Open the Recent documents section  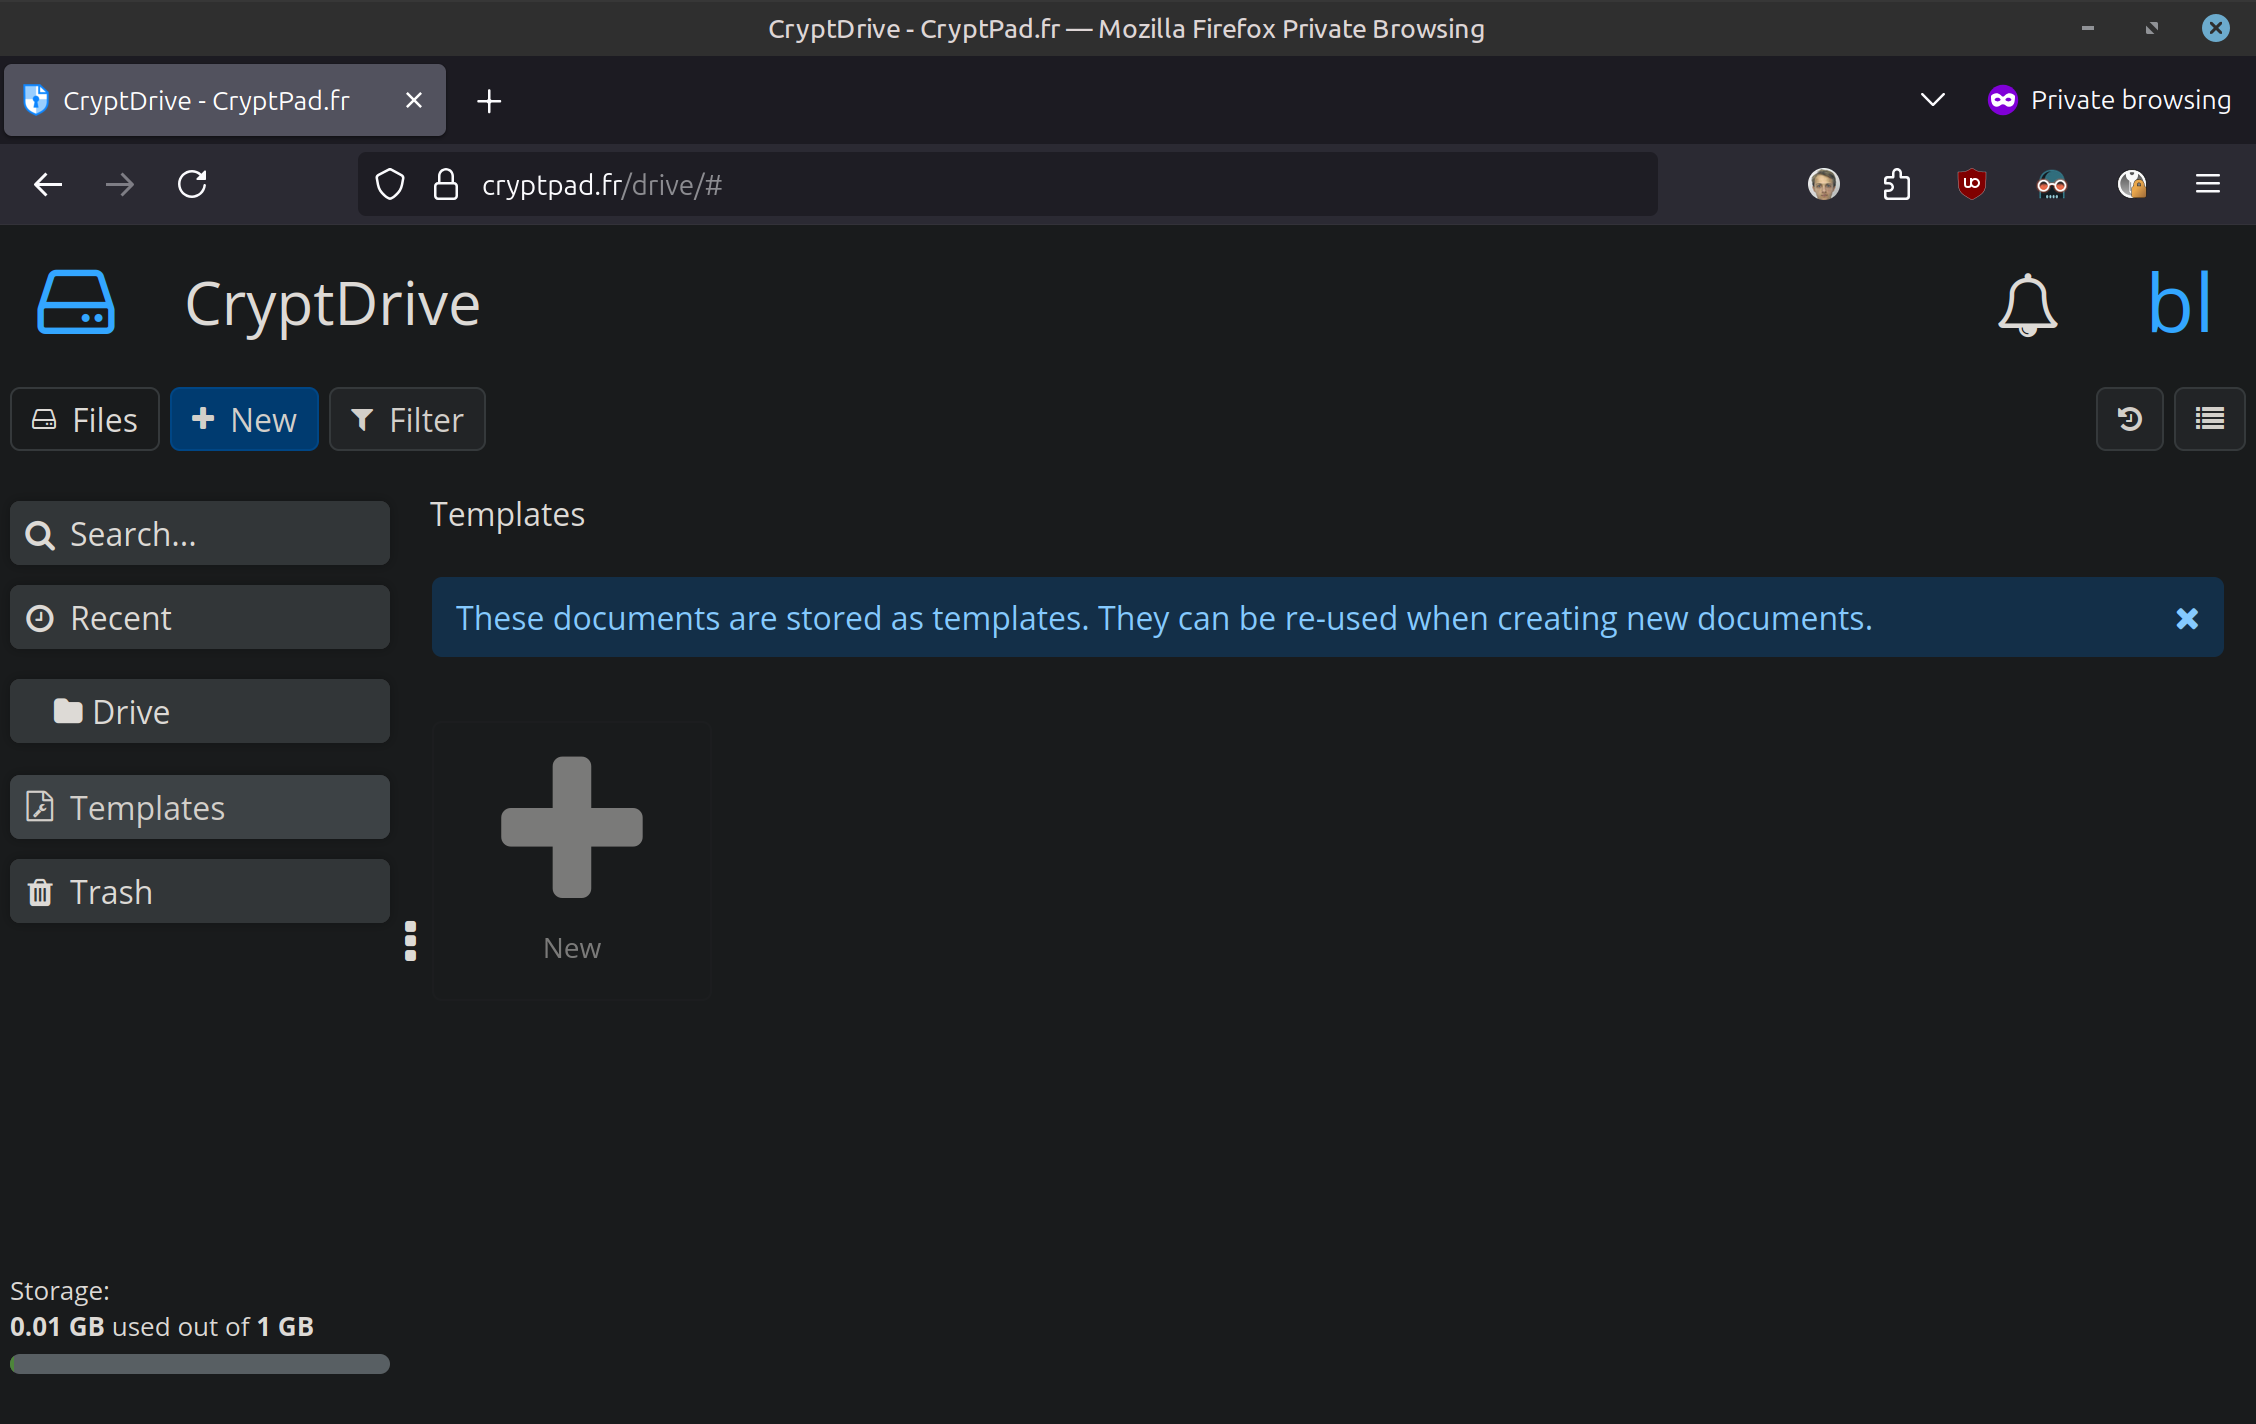200,618
